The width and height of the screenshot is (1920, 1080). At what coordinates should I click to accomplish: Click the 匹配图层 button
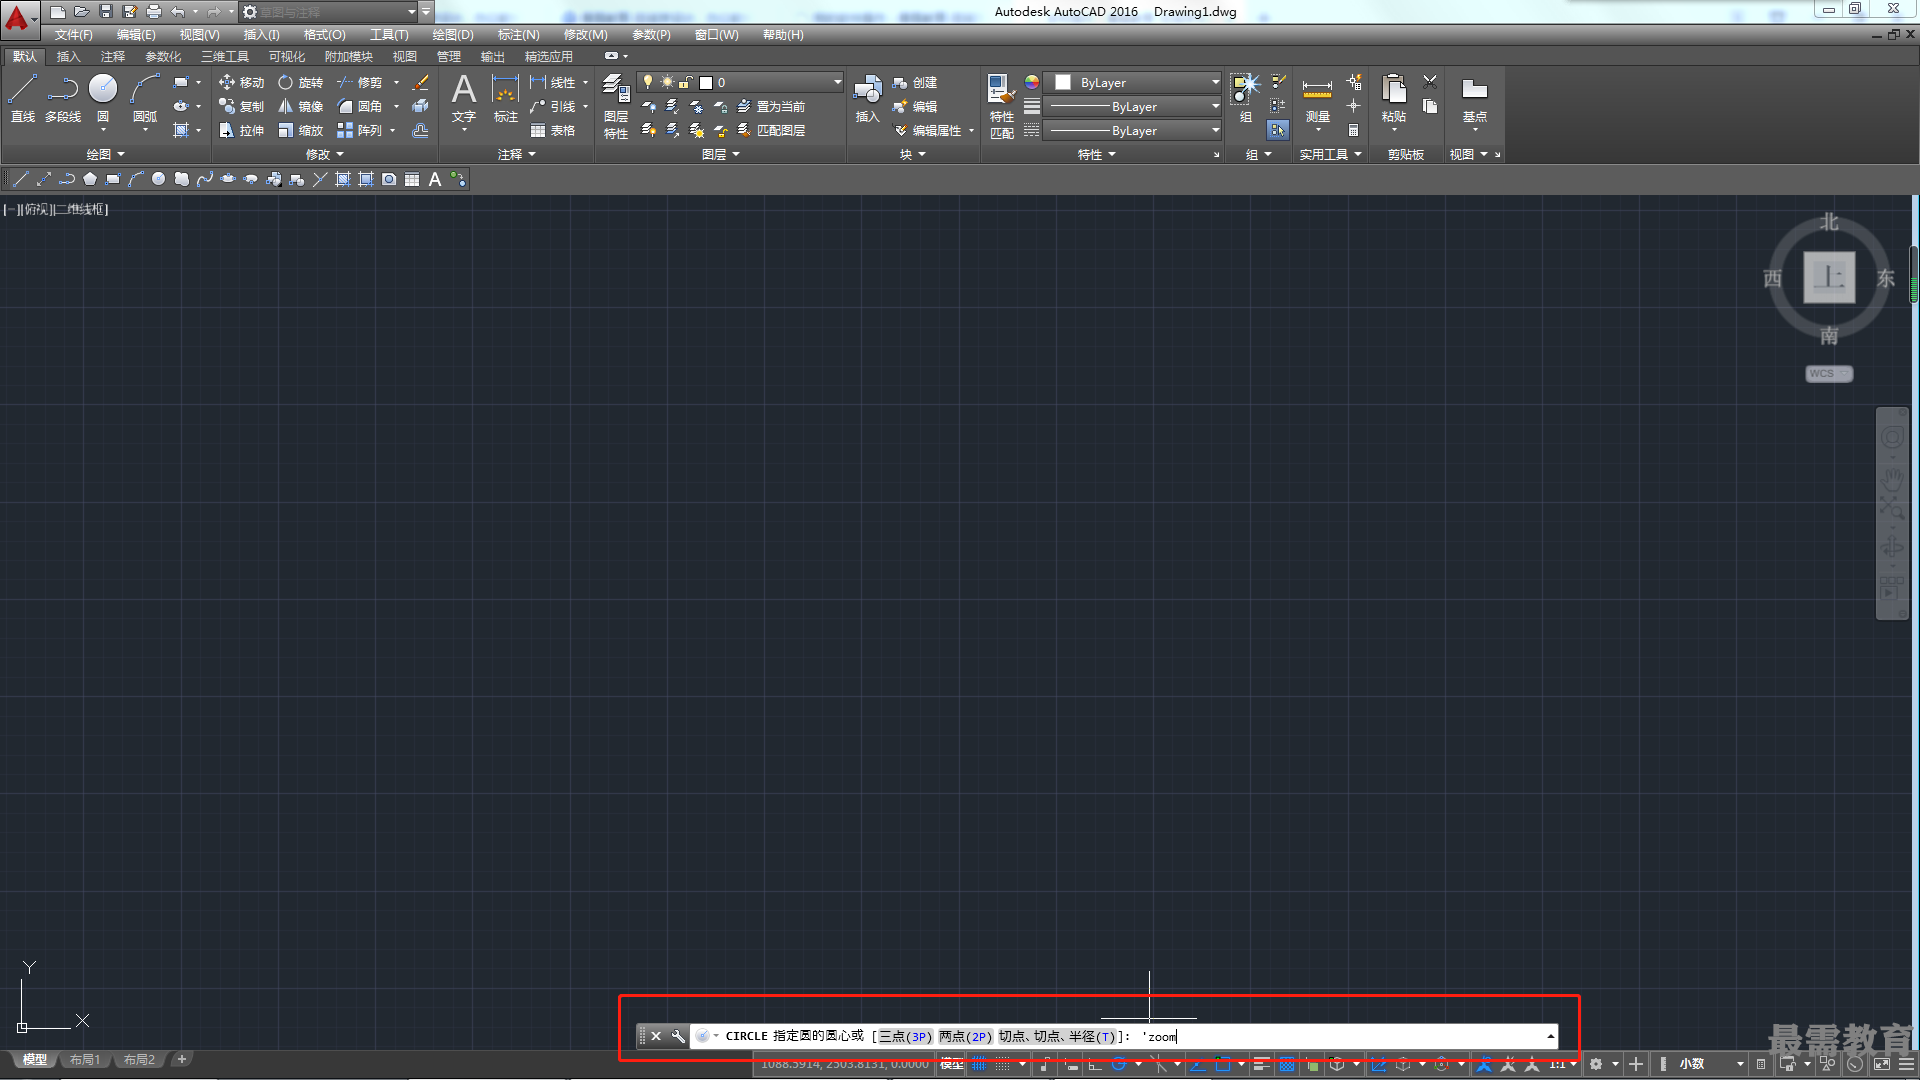(771, 130)
